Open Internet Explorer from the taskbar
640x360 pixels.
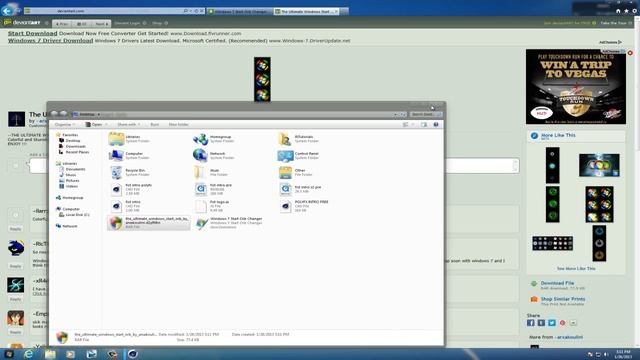[29, 354]
